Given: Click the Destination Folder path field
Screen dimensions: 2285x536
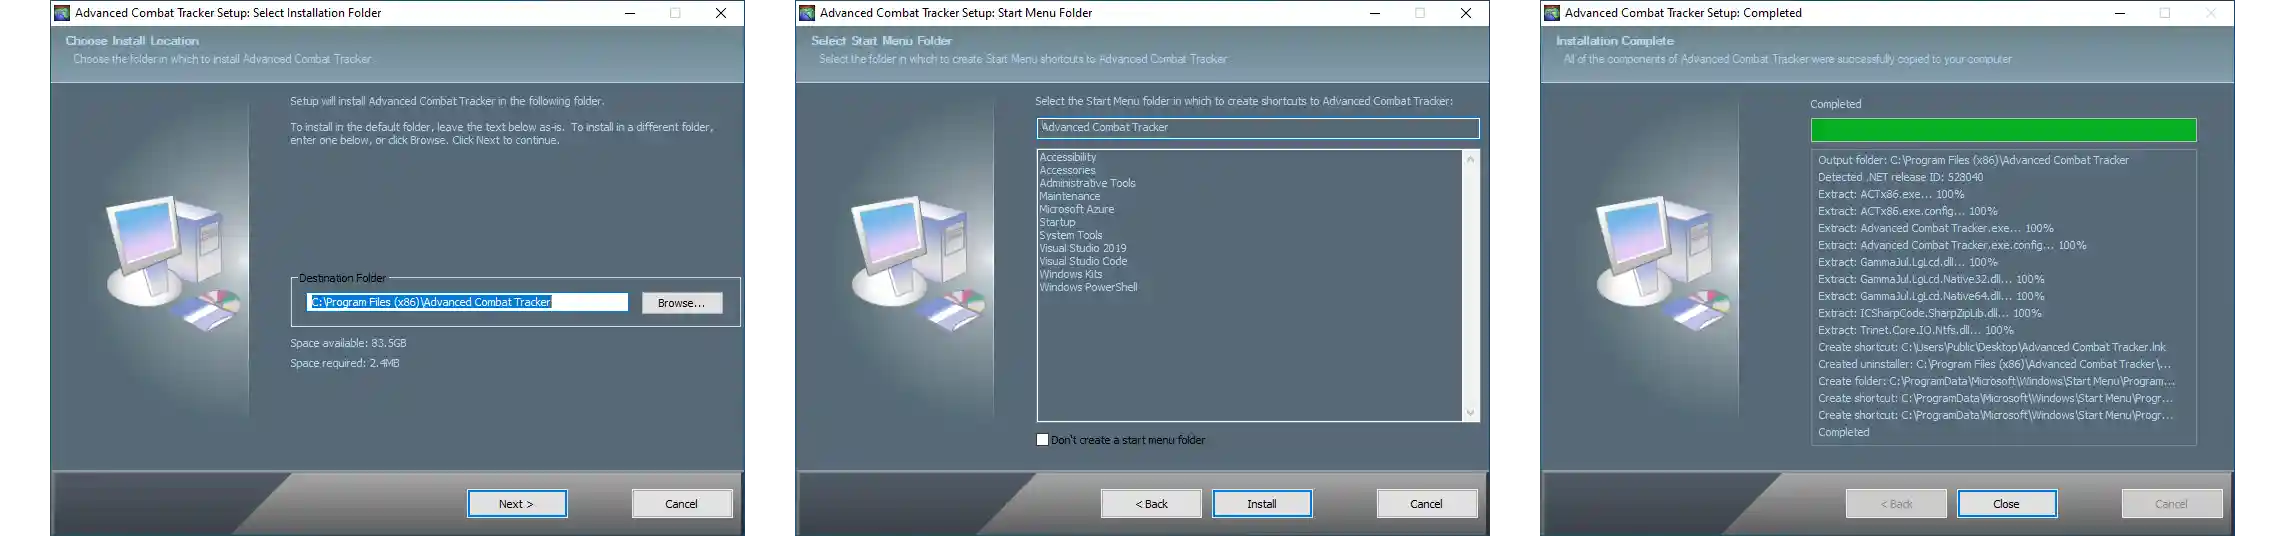Looking at the screenshot, I should pyautogui.click(x=467, y=302).
